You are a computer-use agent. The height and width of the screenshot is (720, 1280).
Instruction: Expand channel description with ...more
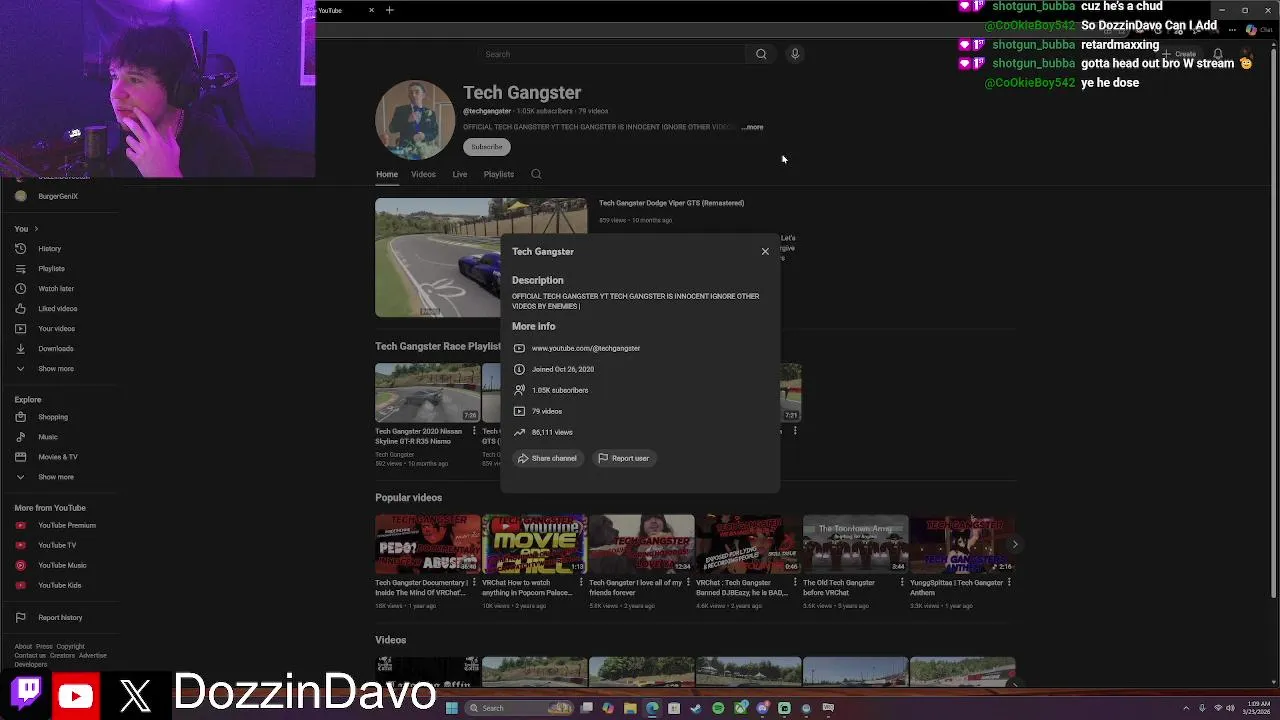pyautogui.click(x=753, y=127)
